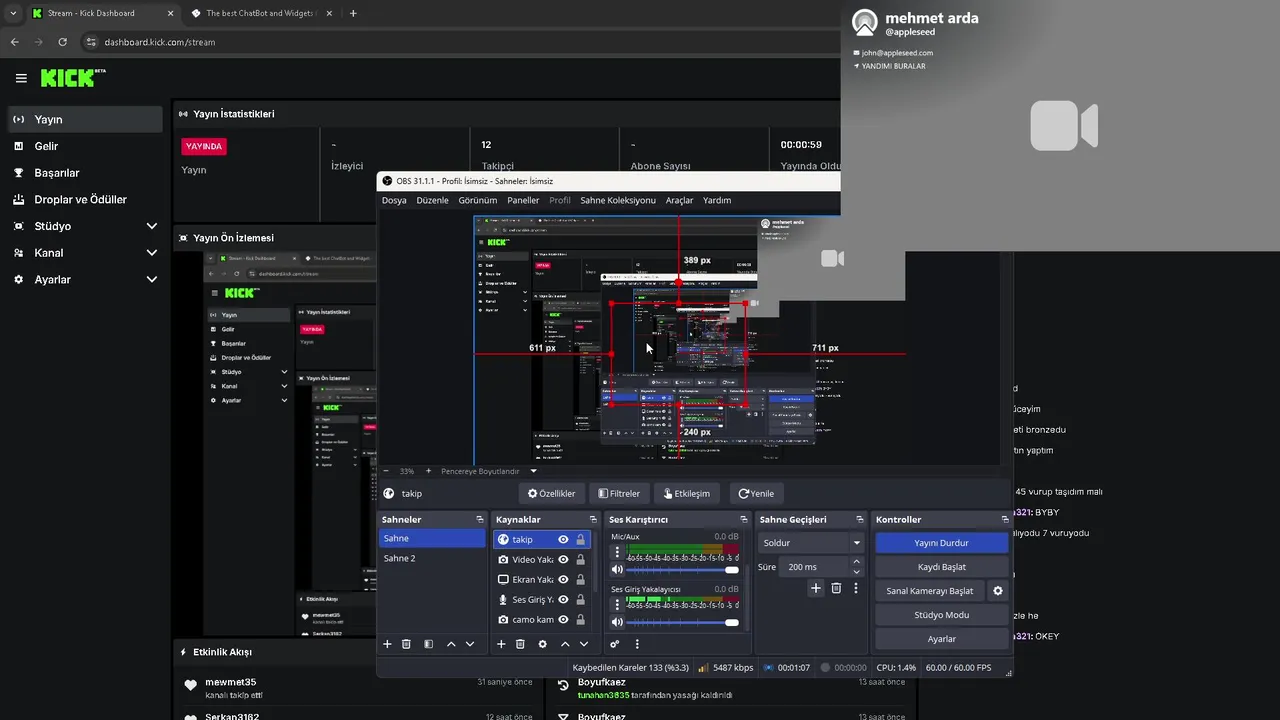Toggle visibility of Ses Giriş source
The width and height of the screenshot is (1280, 720).
pyautogui.click(x=563, y=599)
